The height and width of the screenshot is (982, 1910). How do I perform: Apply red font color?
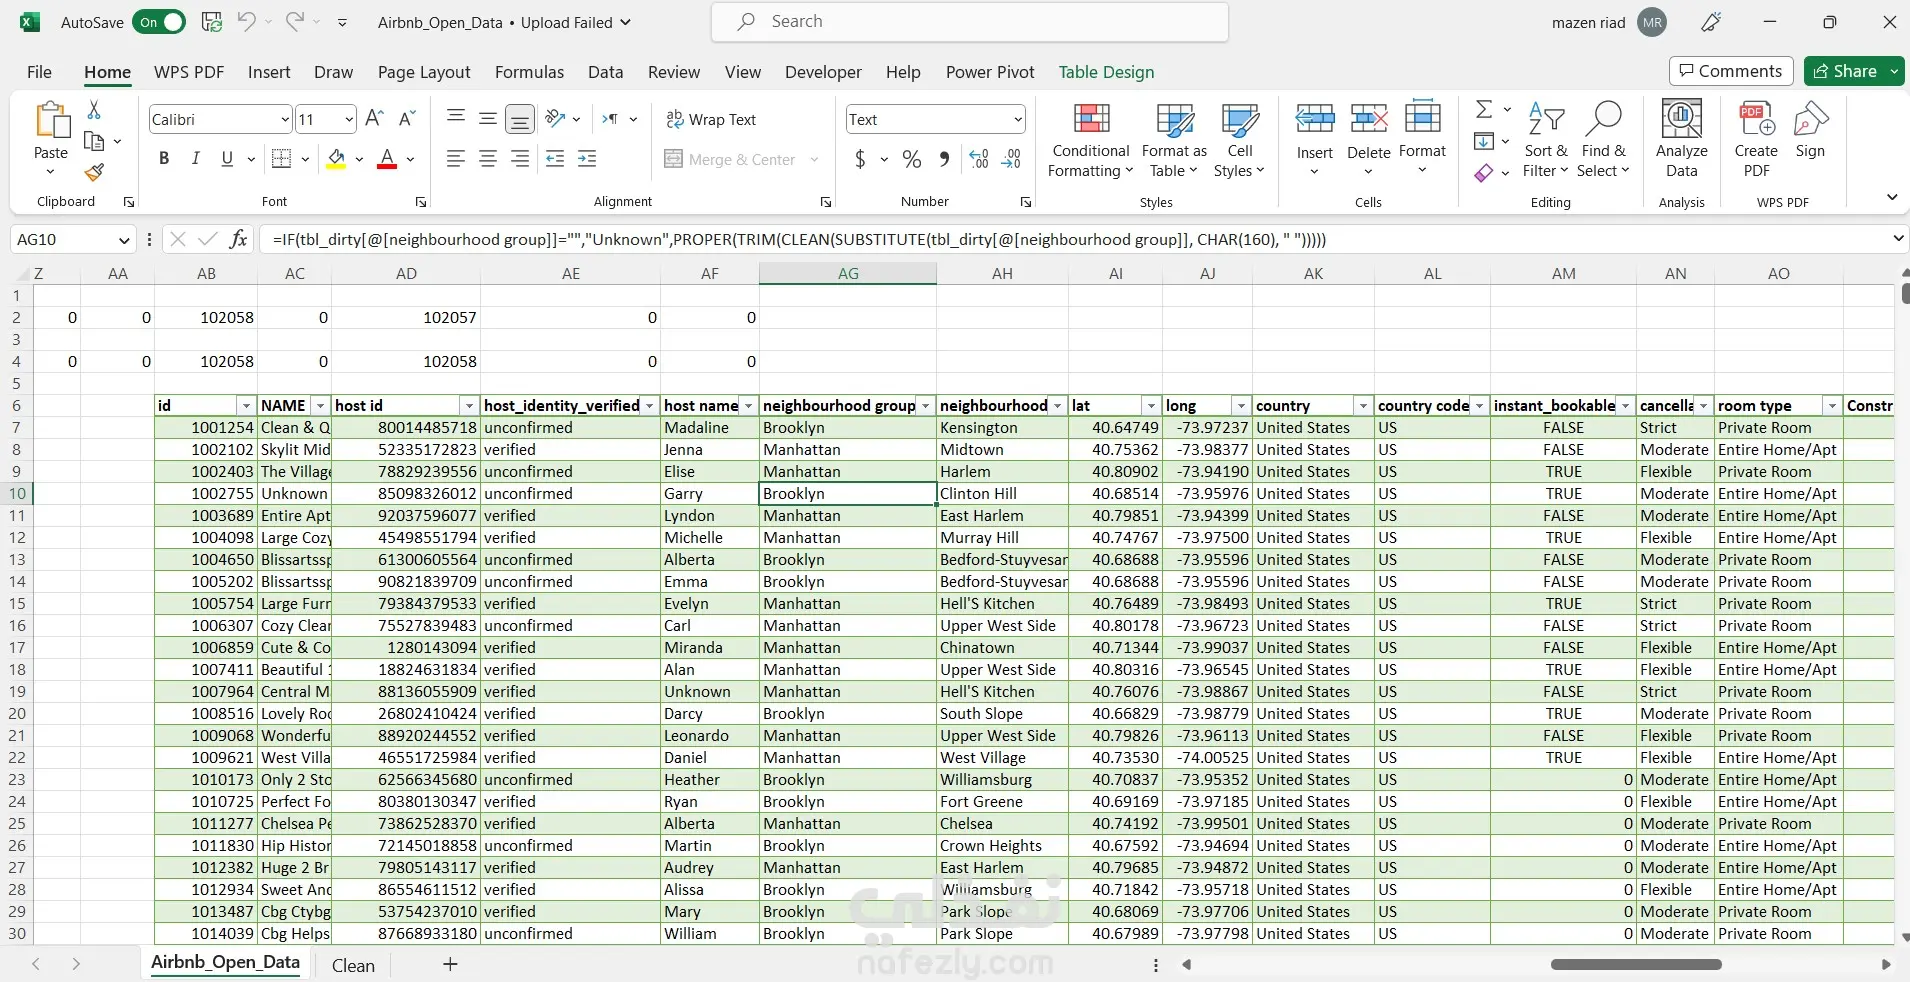[x=387, y=159]
